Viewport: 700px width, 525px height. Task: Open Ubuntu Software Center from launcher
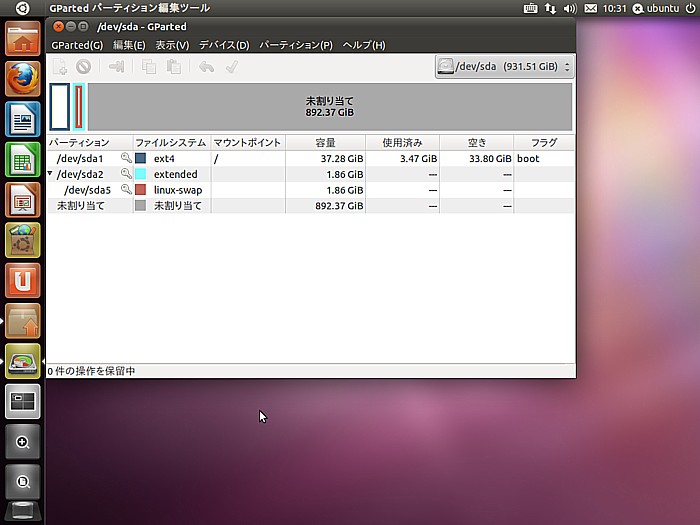[23, 240]
